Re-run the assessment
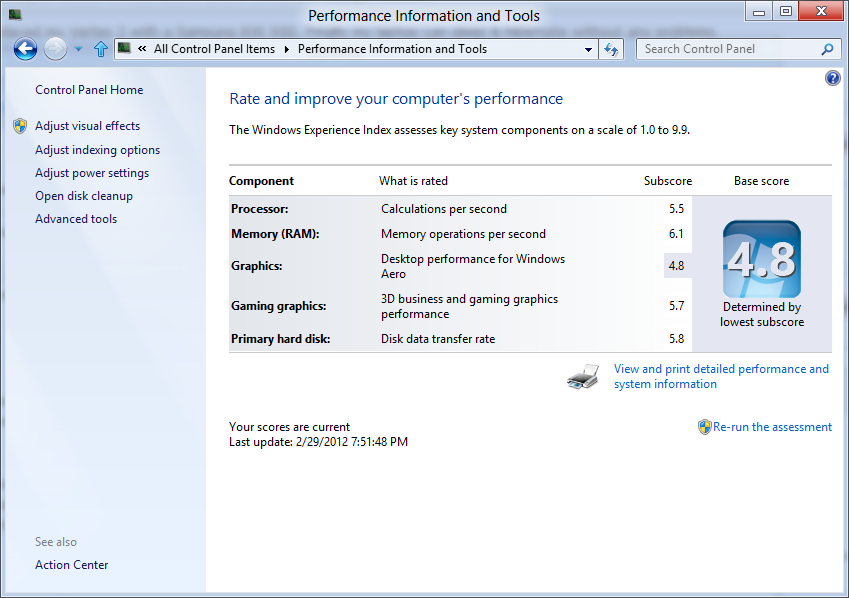The image size is (849, 598). (772, 427)
